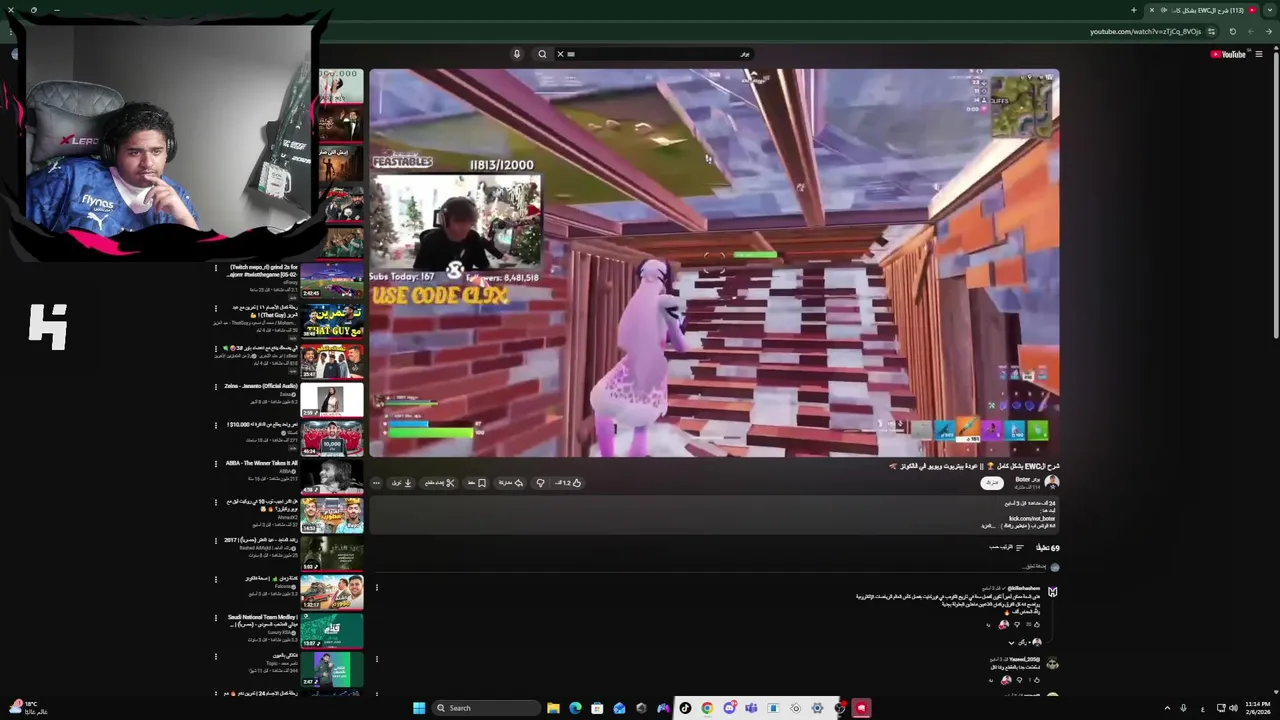The height and width of the screenshot is (720, 1280).
Task: Click the taskbar Search box
Action: pos(487,708)
